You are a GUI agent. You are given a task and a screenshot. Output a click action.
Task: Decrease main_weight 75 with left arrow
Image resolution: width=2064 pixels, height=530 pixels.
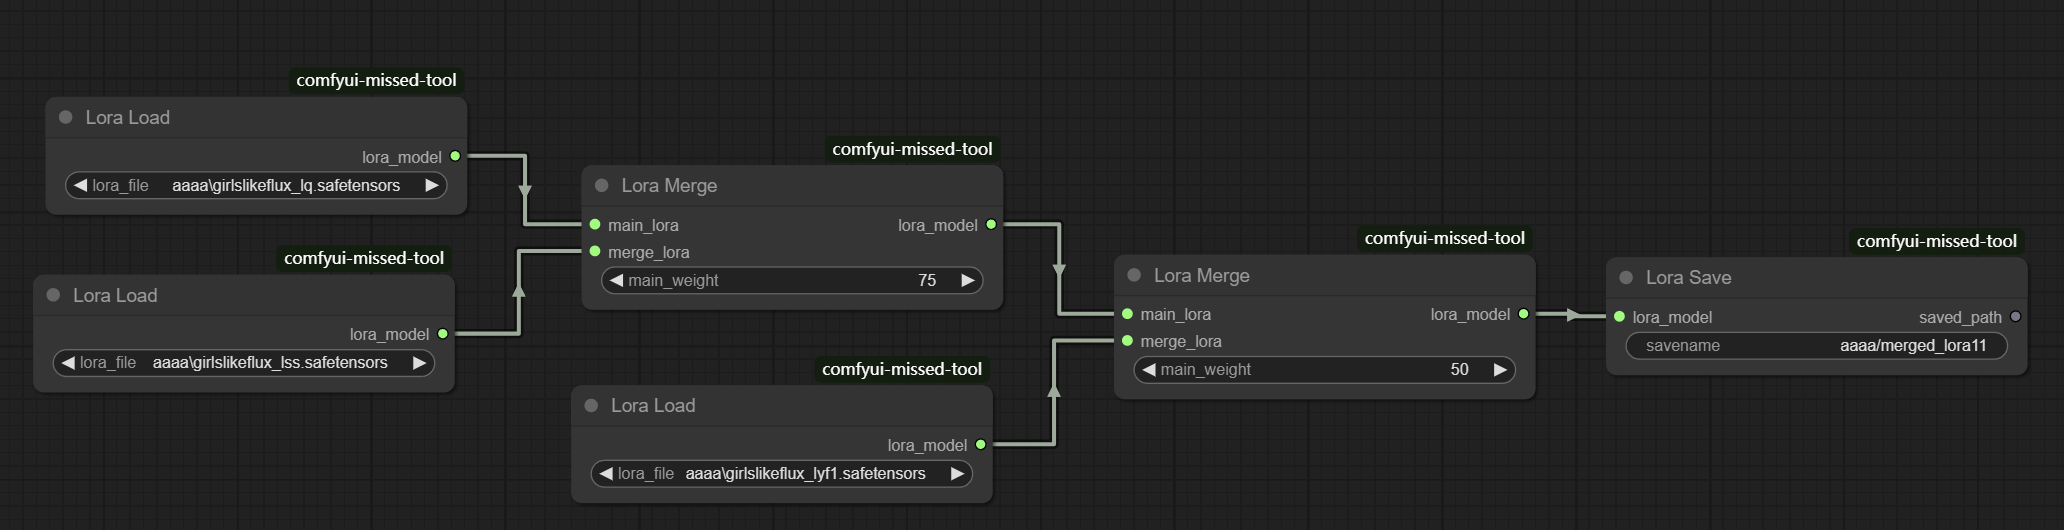(x=617, y=280)
